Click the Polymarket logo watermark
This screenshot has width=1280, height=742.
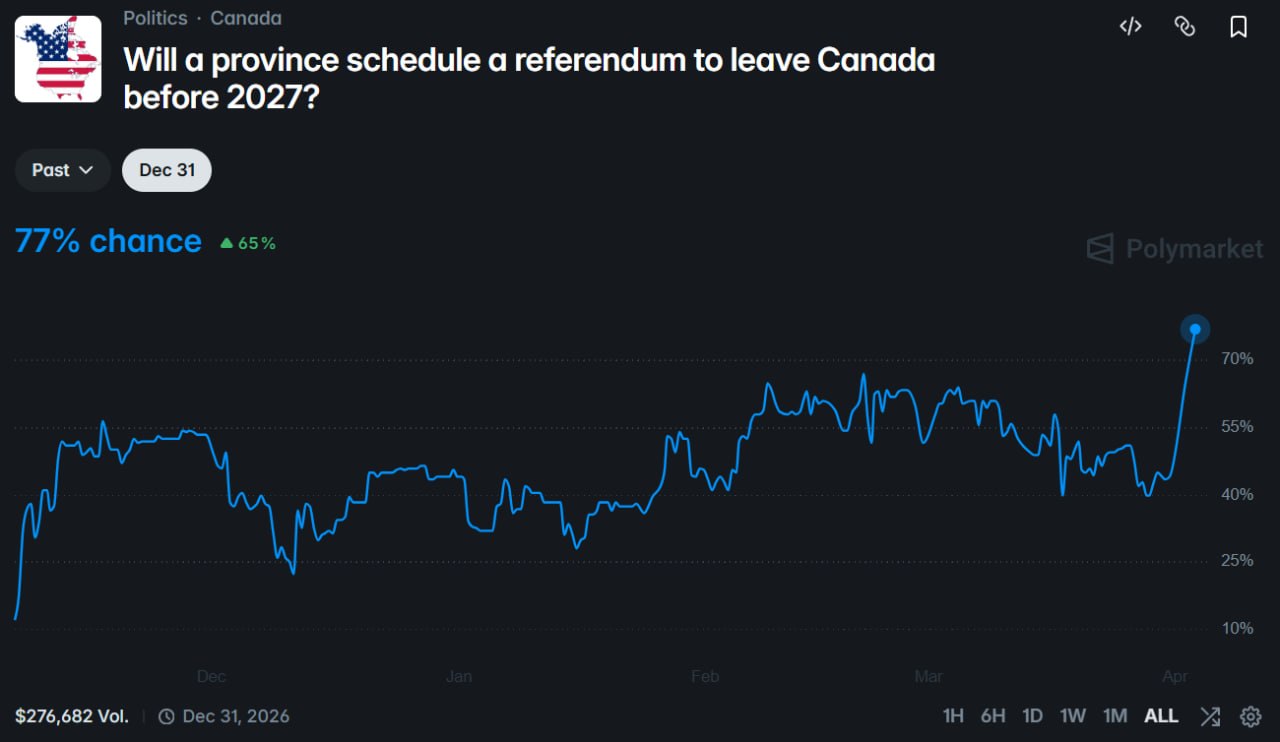[x=1174, y=249]
